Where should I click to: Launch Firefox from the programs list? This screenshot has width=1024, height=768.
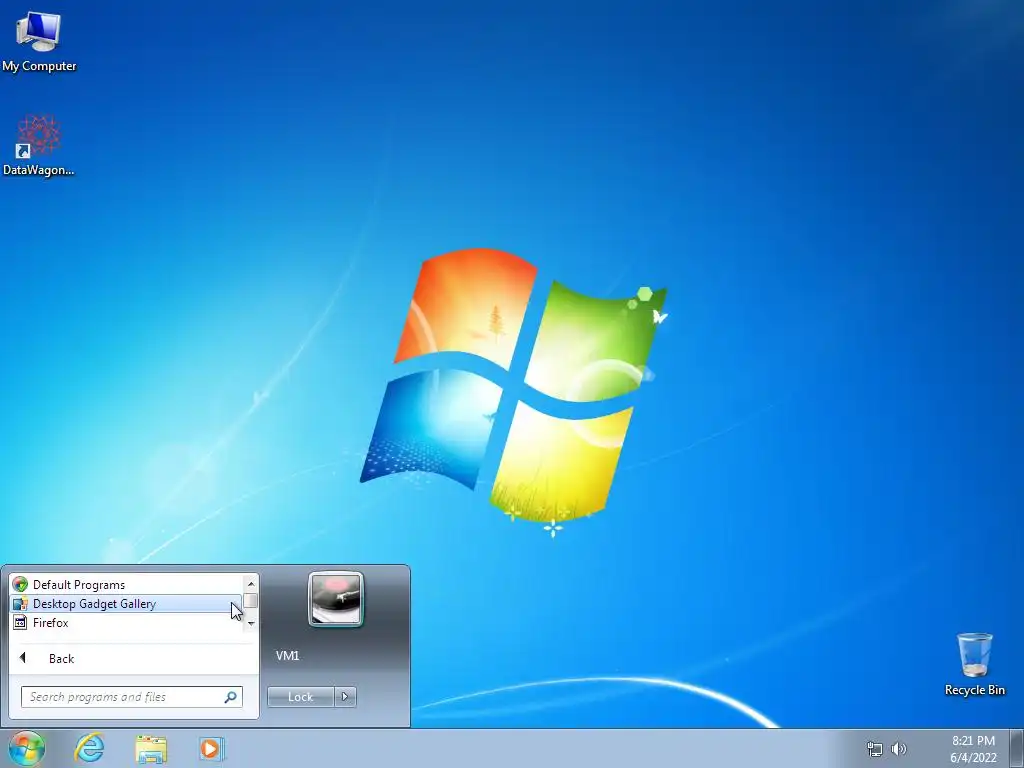127,622
